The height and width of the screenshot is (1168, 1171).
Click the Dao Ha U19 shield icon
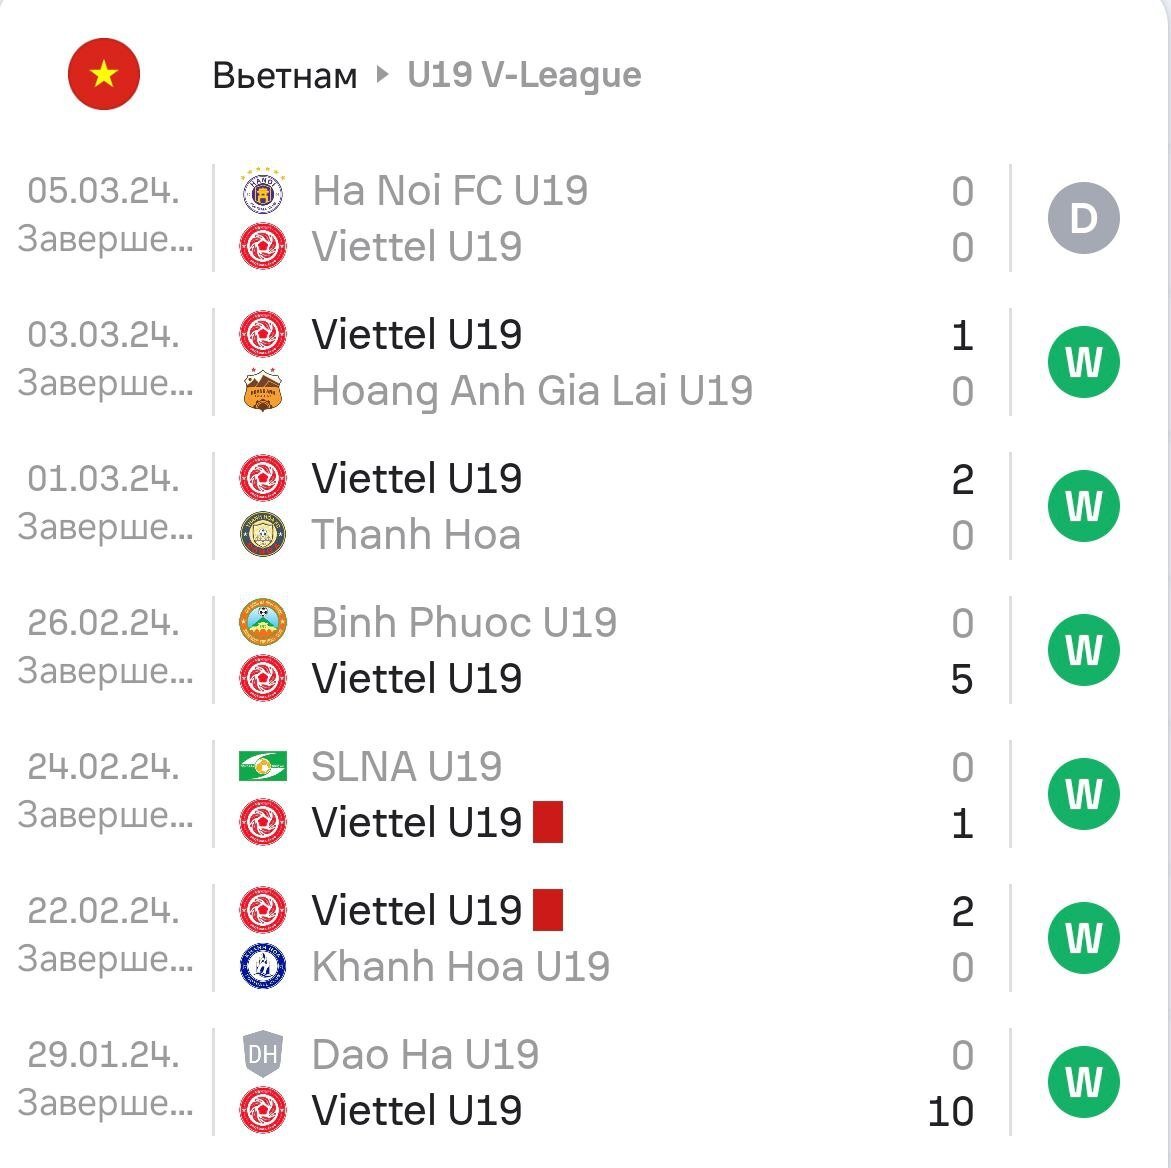pos(264,1054)
